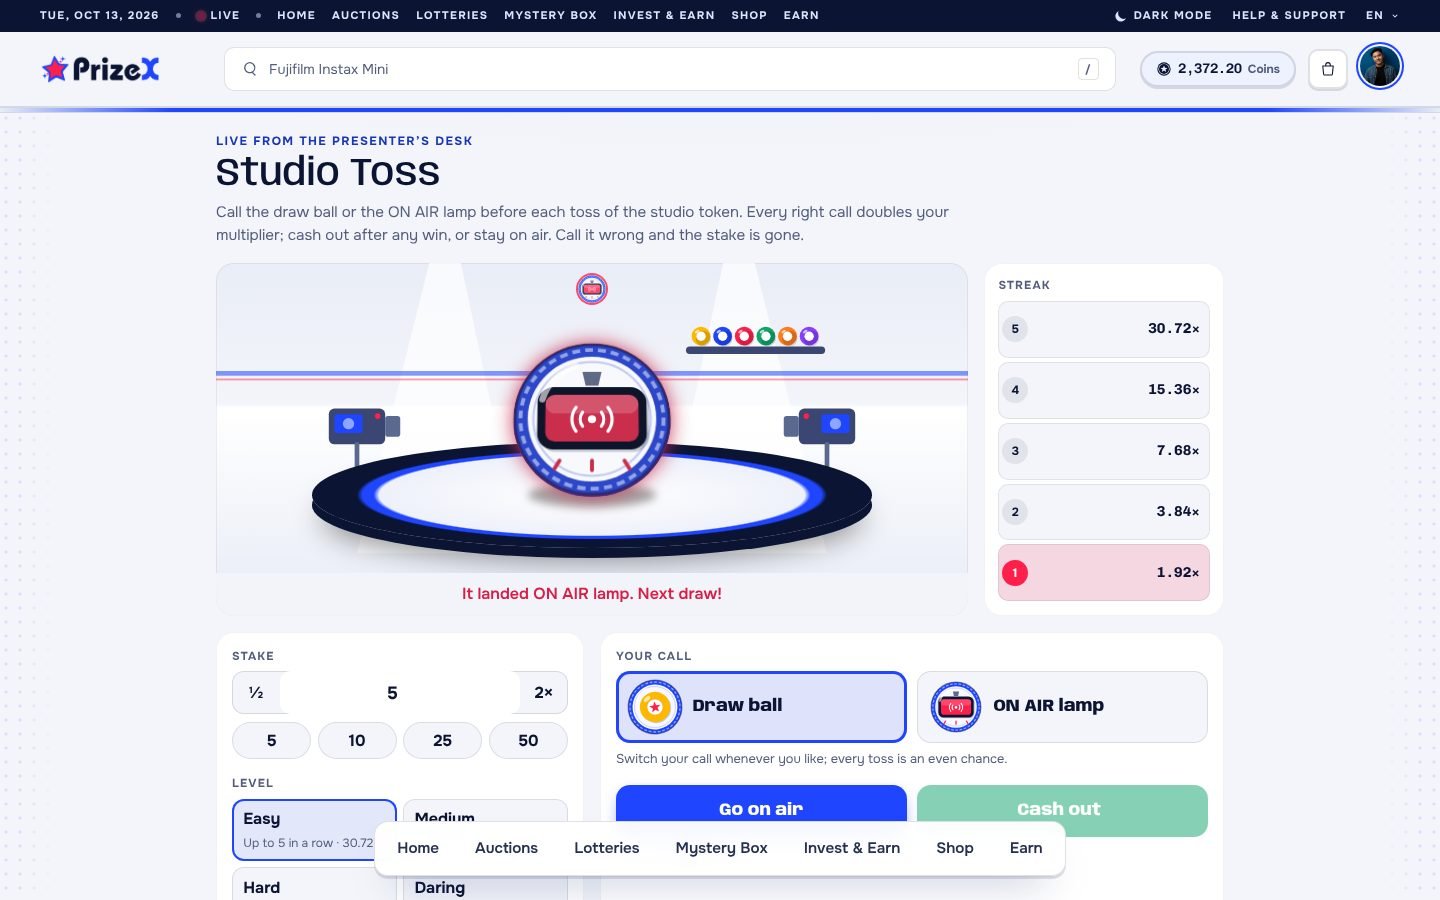
Task: Expand the EN language dropdown
Action: click(1382, 15)
